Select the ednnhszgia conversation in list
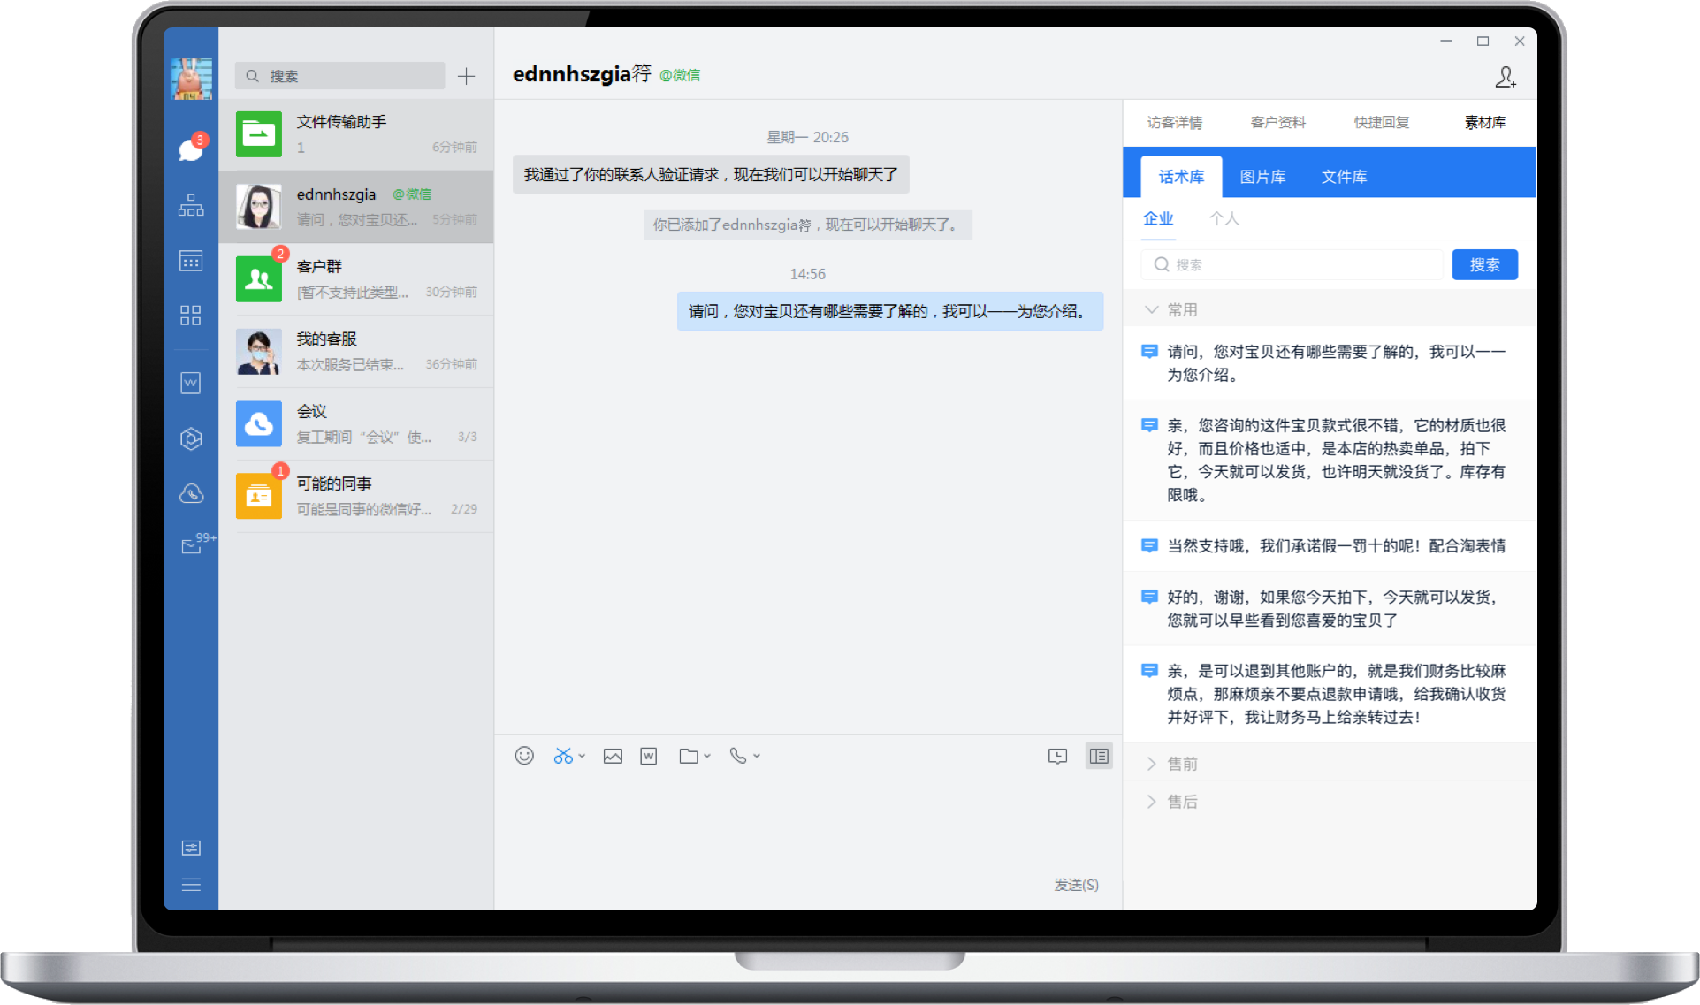 click(x=356, y=206)
